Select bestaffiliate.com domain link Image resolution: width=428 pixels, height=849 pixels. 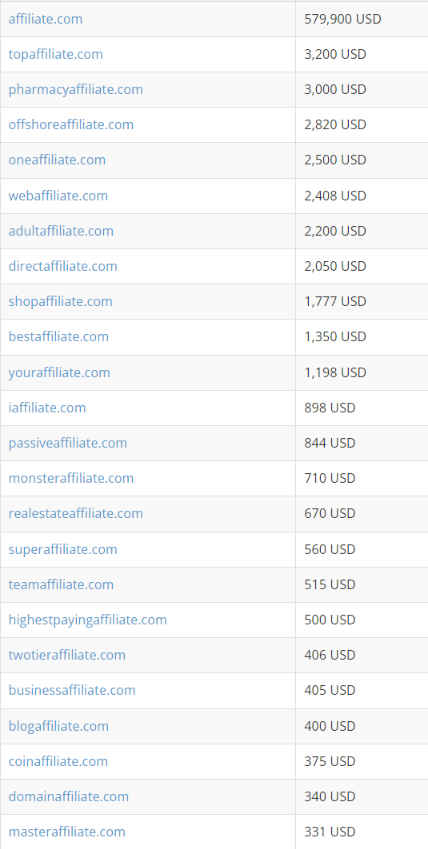59,336
